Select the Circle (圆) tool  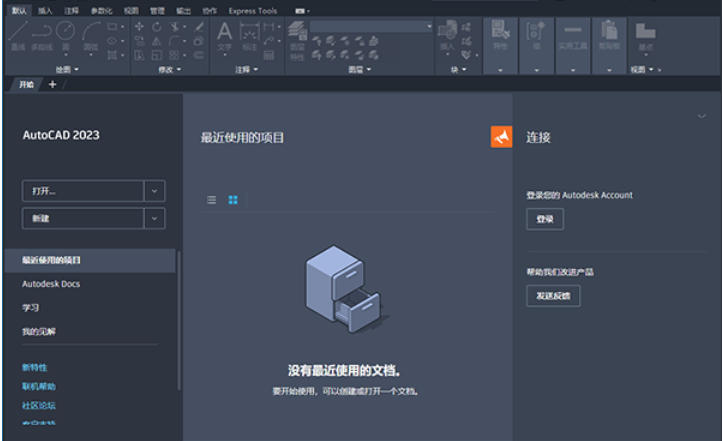tap(66, 35)
